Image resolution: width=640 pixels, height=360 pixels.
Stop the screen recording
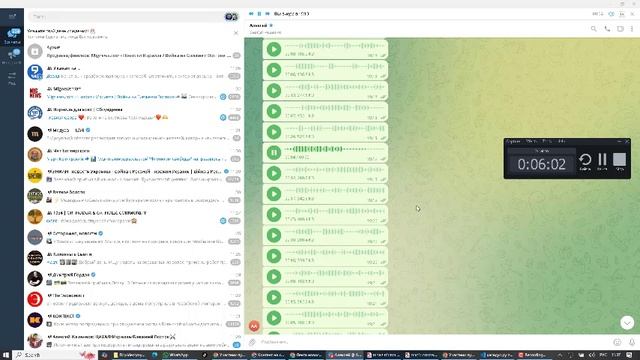[619, 162]
